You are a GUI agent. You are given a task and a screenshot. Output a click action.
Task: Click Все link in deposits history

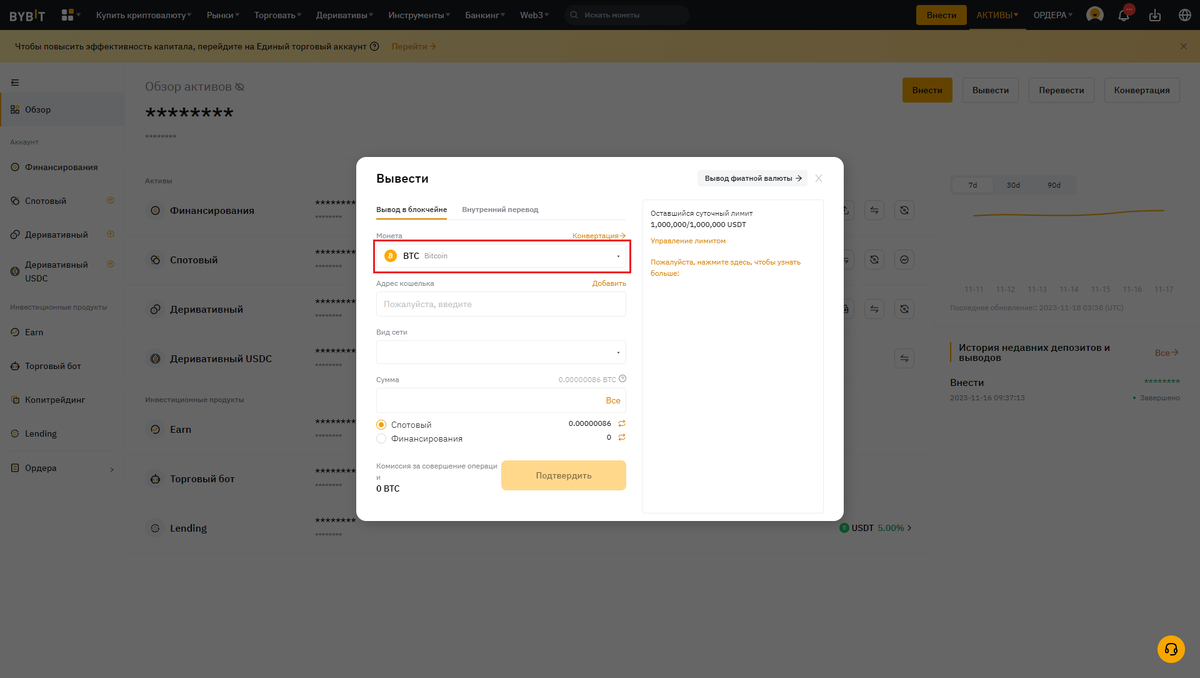coord(1167,353)
